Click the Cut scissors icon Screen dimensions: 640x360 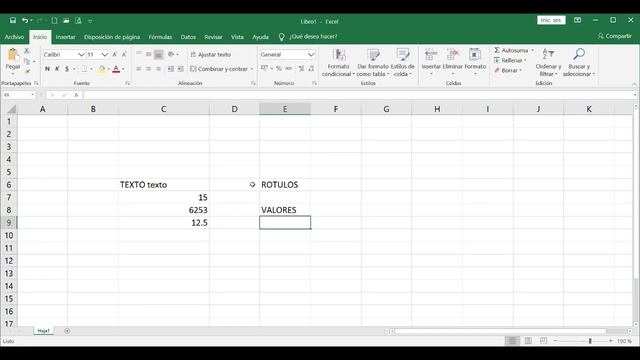[x=27, y=51]
